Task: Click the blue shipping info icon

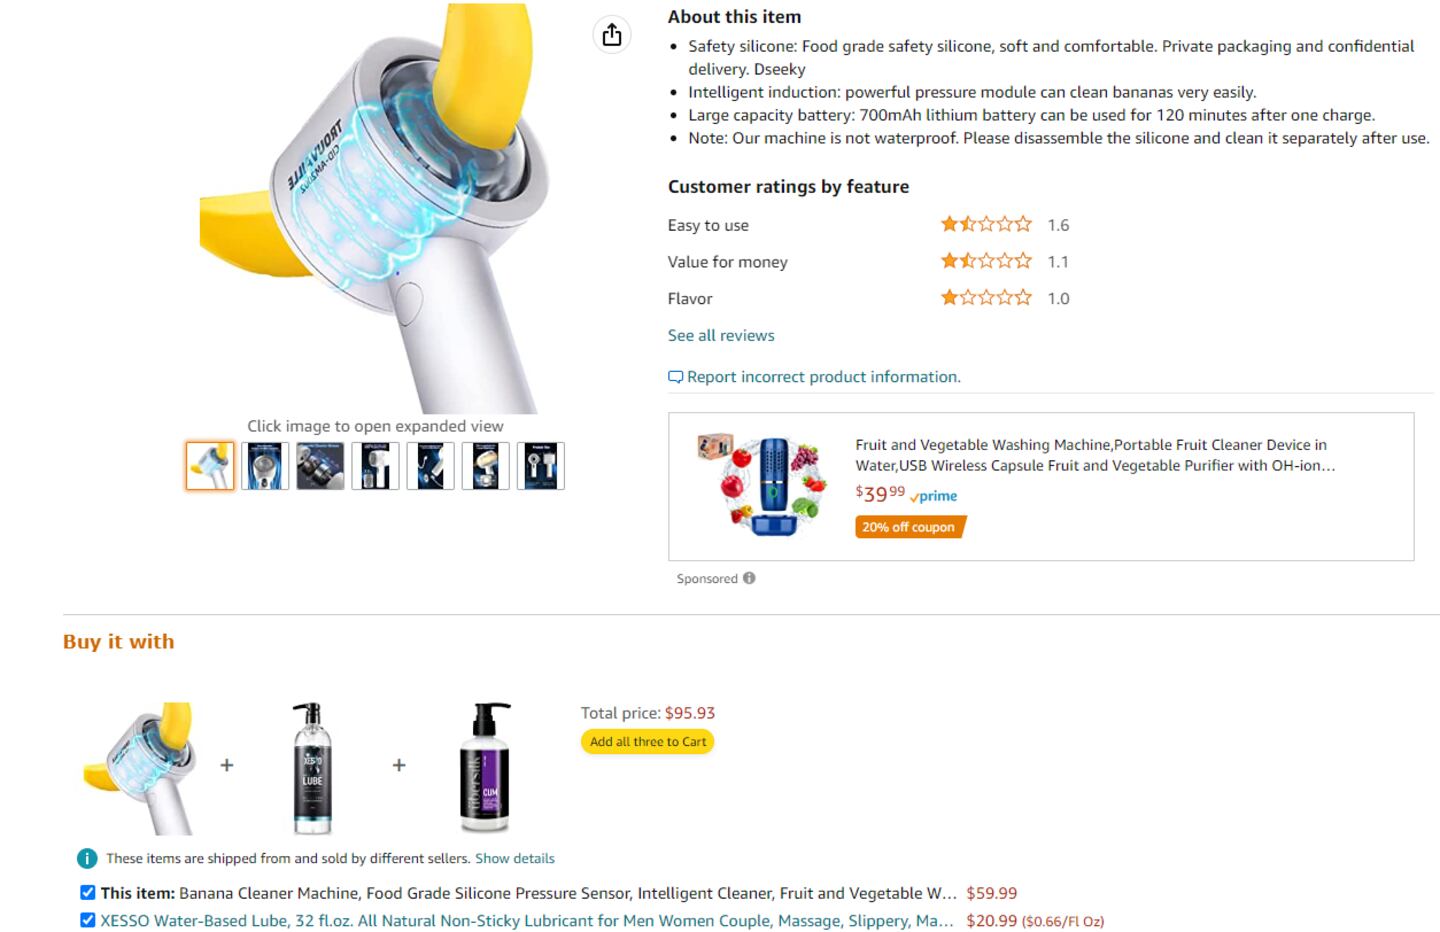Action: 87,859
